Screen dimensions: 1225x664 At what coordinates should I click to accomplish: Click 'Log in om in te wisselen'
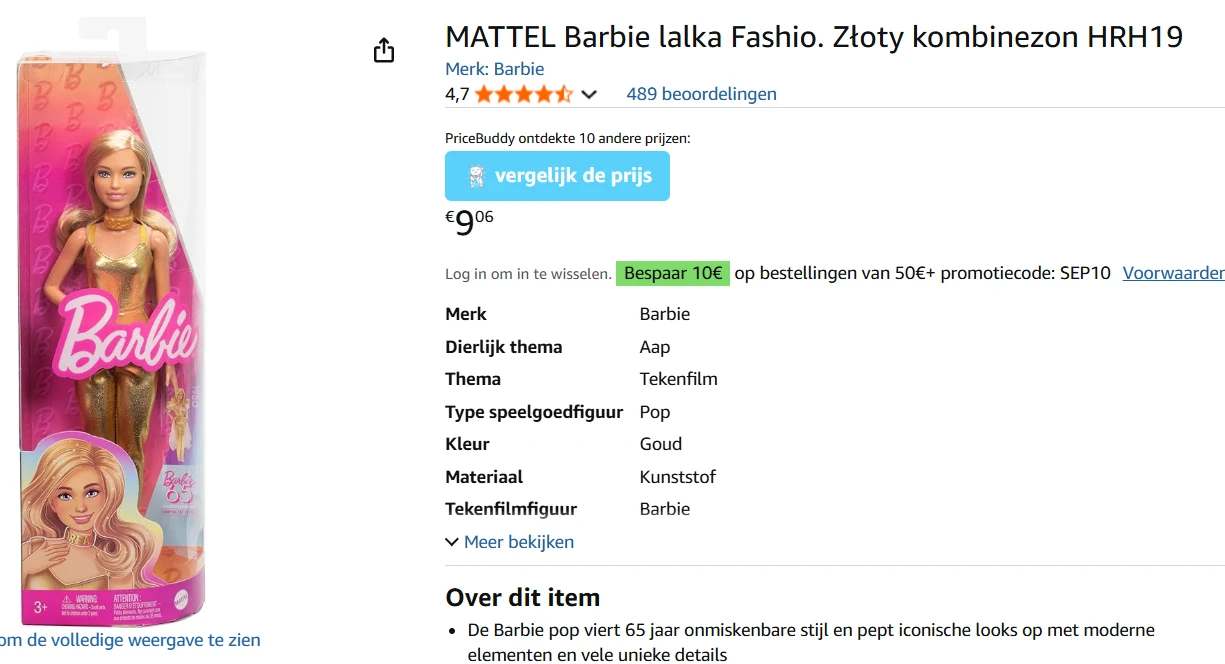coord(526,272)
